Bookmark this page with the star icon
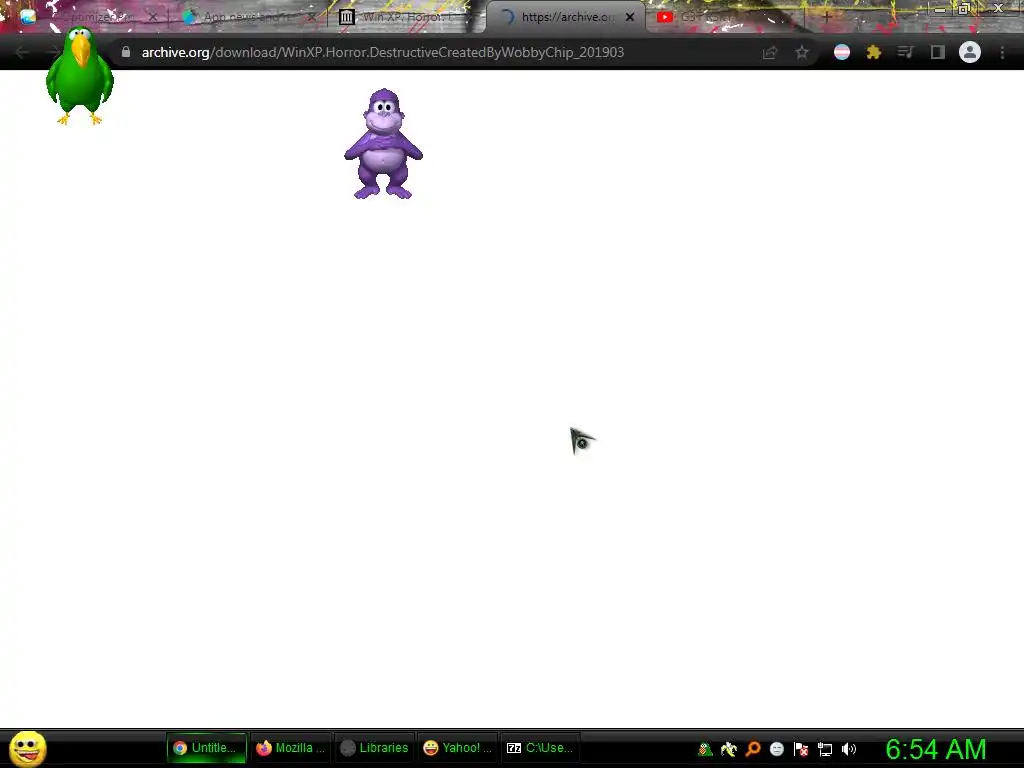Viewport: 1024px width, 768px height. pos(802,52)
